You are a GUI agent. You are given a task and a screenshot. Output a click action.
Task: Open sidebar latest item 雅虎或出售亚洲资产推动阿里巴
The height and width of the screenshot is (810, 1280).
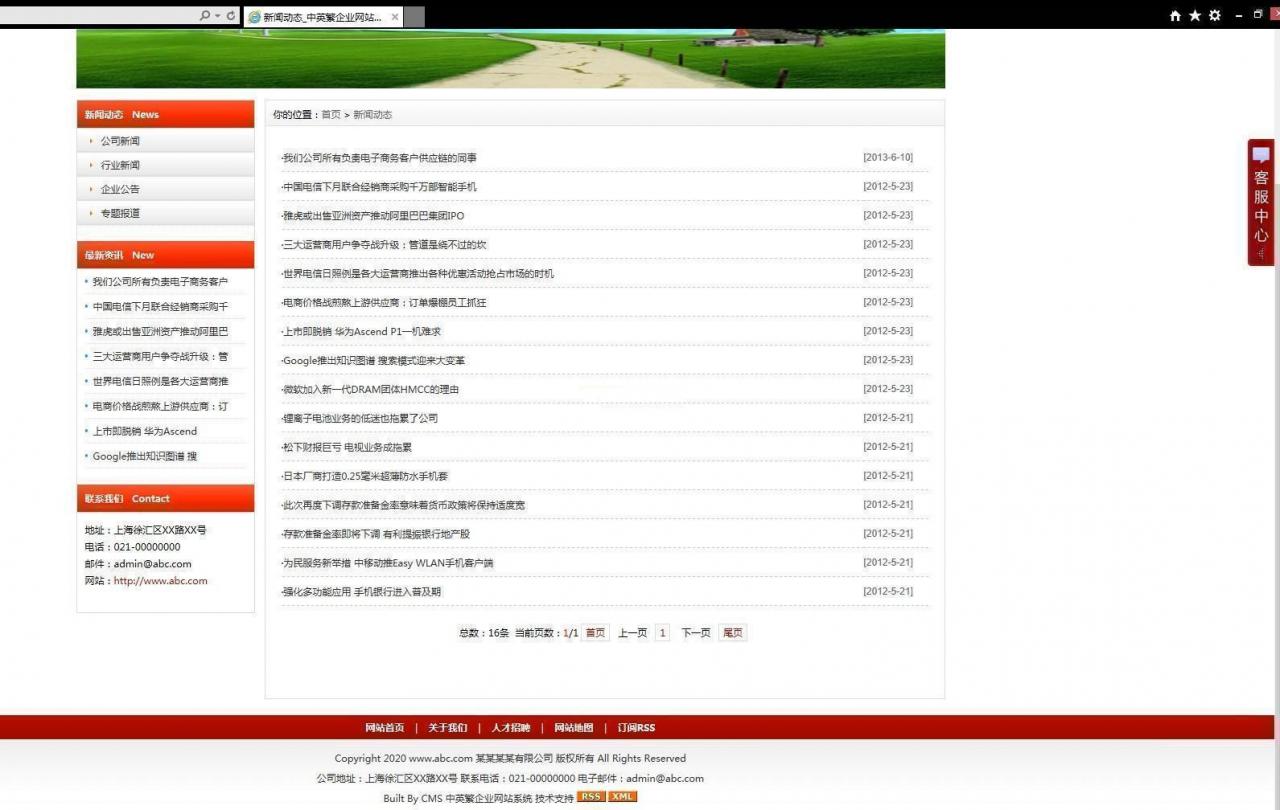pyautogui.click(x=160, y=332)
